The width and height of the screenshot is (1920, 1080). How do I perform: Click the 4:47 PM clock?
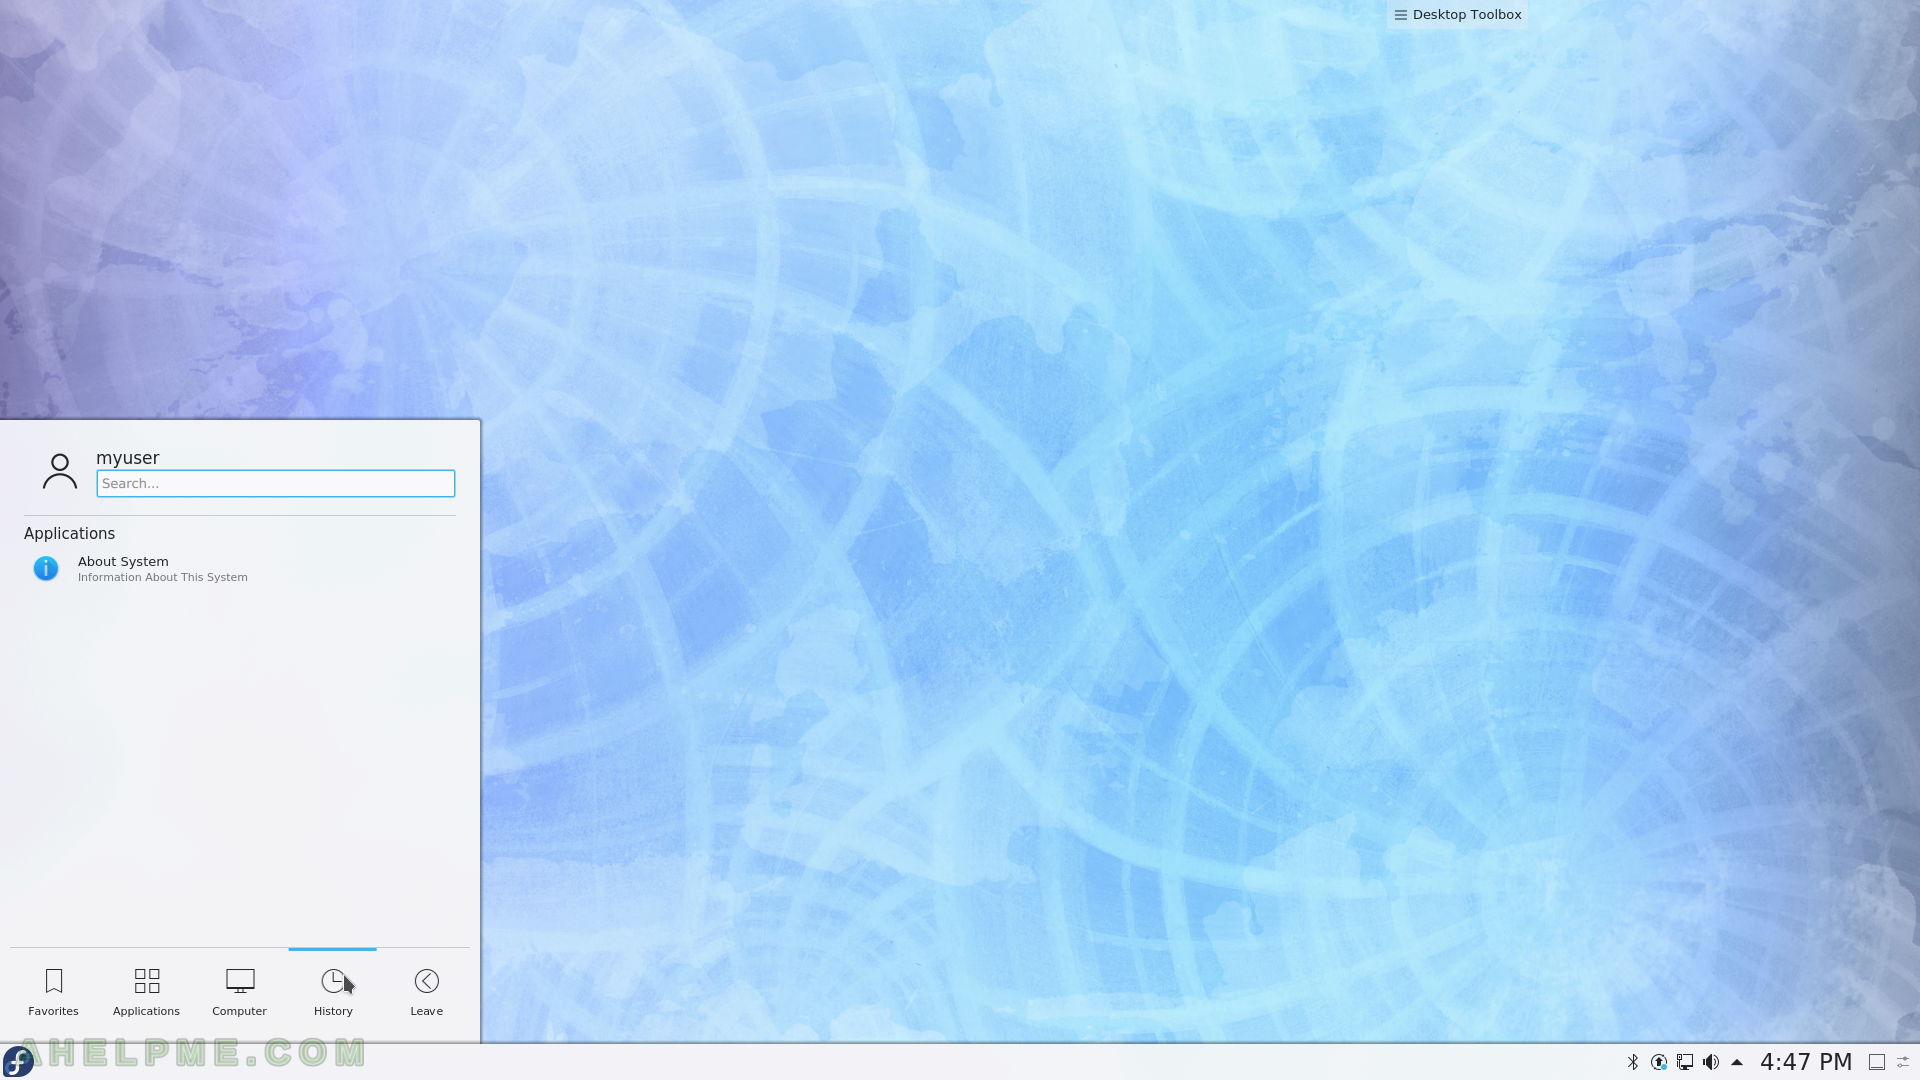pyautogui.click(x=1806, y=1062)
